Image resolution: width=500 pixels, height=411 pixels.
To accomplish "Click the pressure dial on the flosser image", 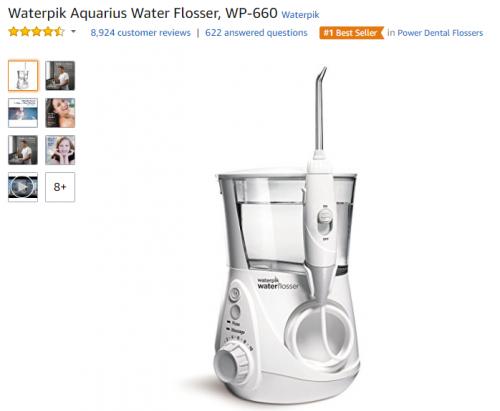I will (232, 364).
